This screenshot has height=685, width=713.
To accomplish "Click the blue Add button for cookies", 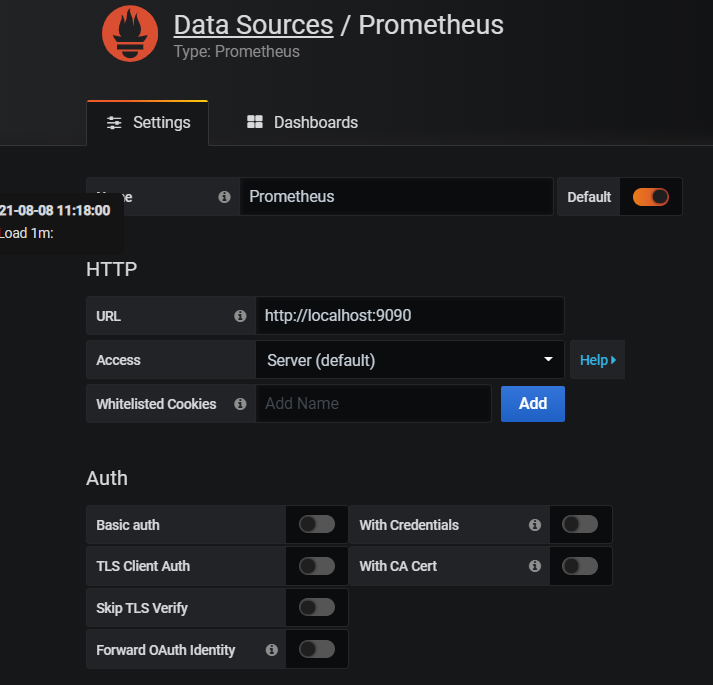I will point(533,404).
